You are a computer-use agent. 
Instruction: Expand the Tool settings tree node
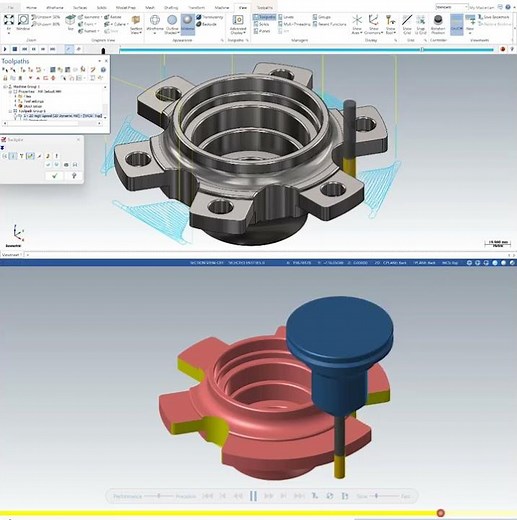coord(15,101)
